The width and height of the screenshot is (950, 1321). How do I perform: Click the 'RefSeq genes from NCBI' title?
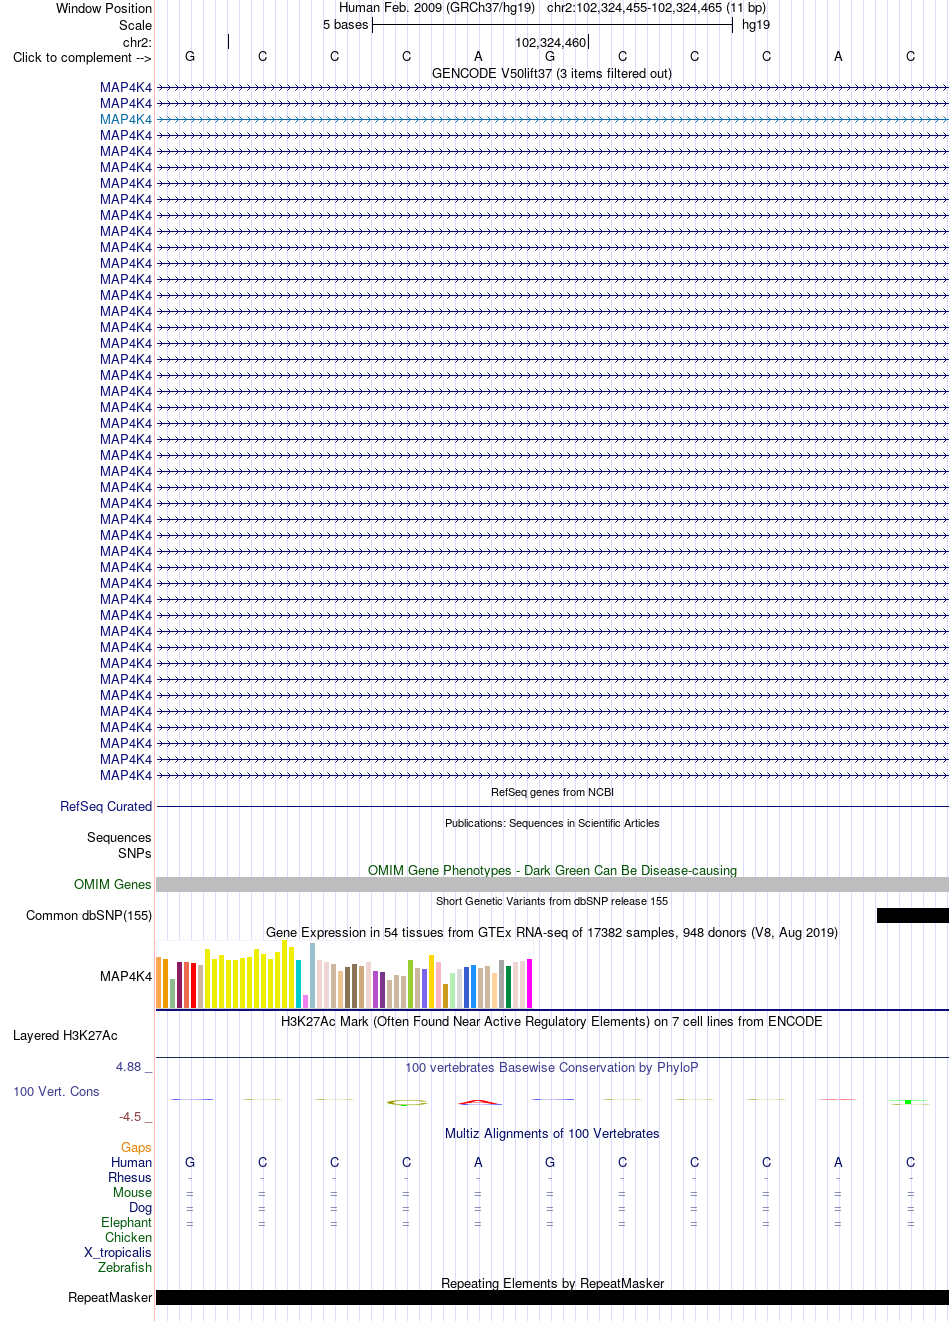point(552,792)
